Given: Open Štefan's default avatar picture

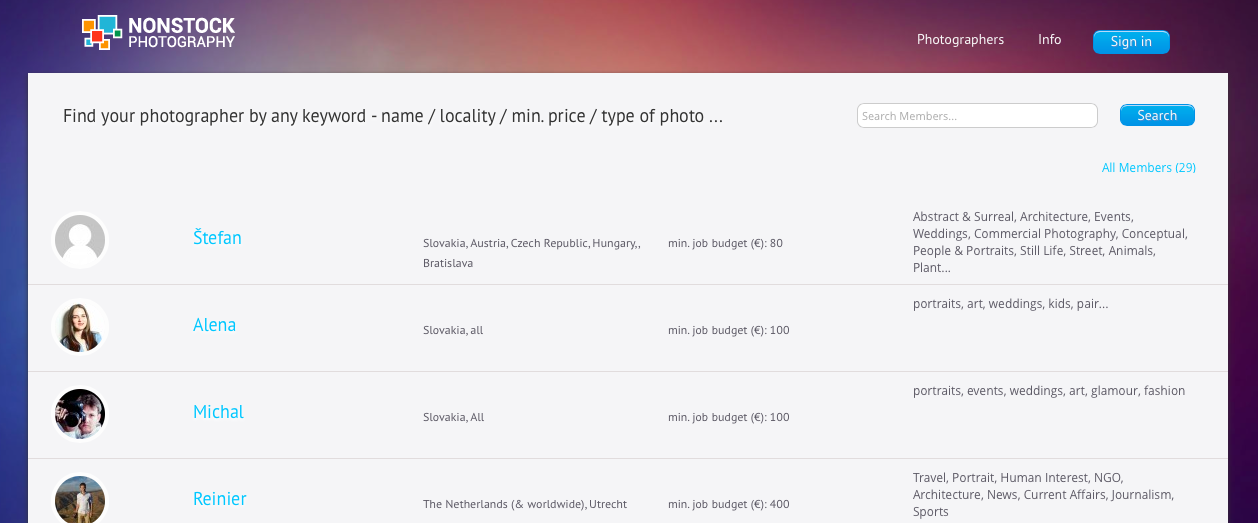Looking at the screenshot, I should [80, 240].
